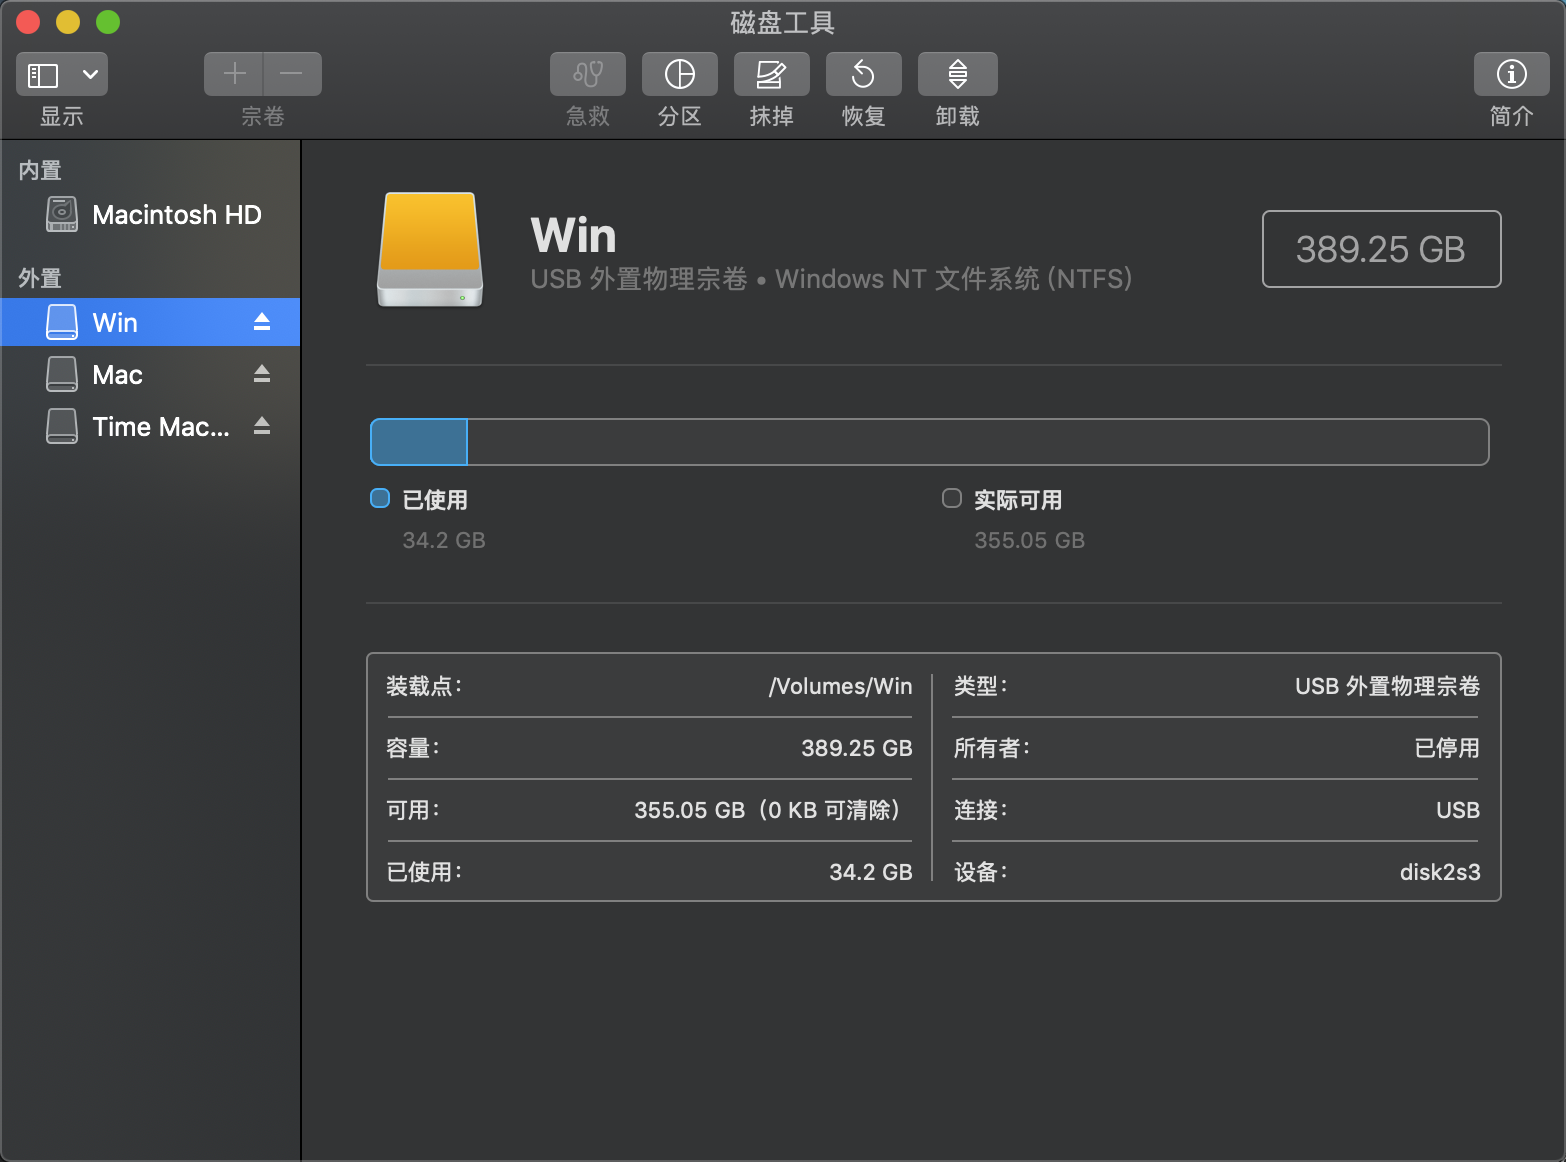Image resolution: width=1566 pixels, height=1162 pixels.
Task: Click the Win drive icon in sidebar
Action: (x=62, y=322)
